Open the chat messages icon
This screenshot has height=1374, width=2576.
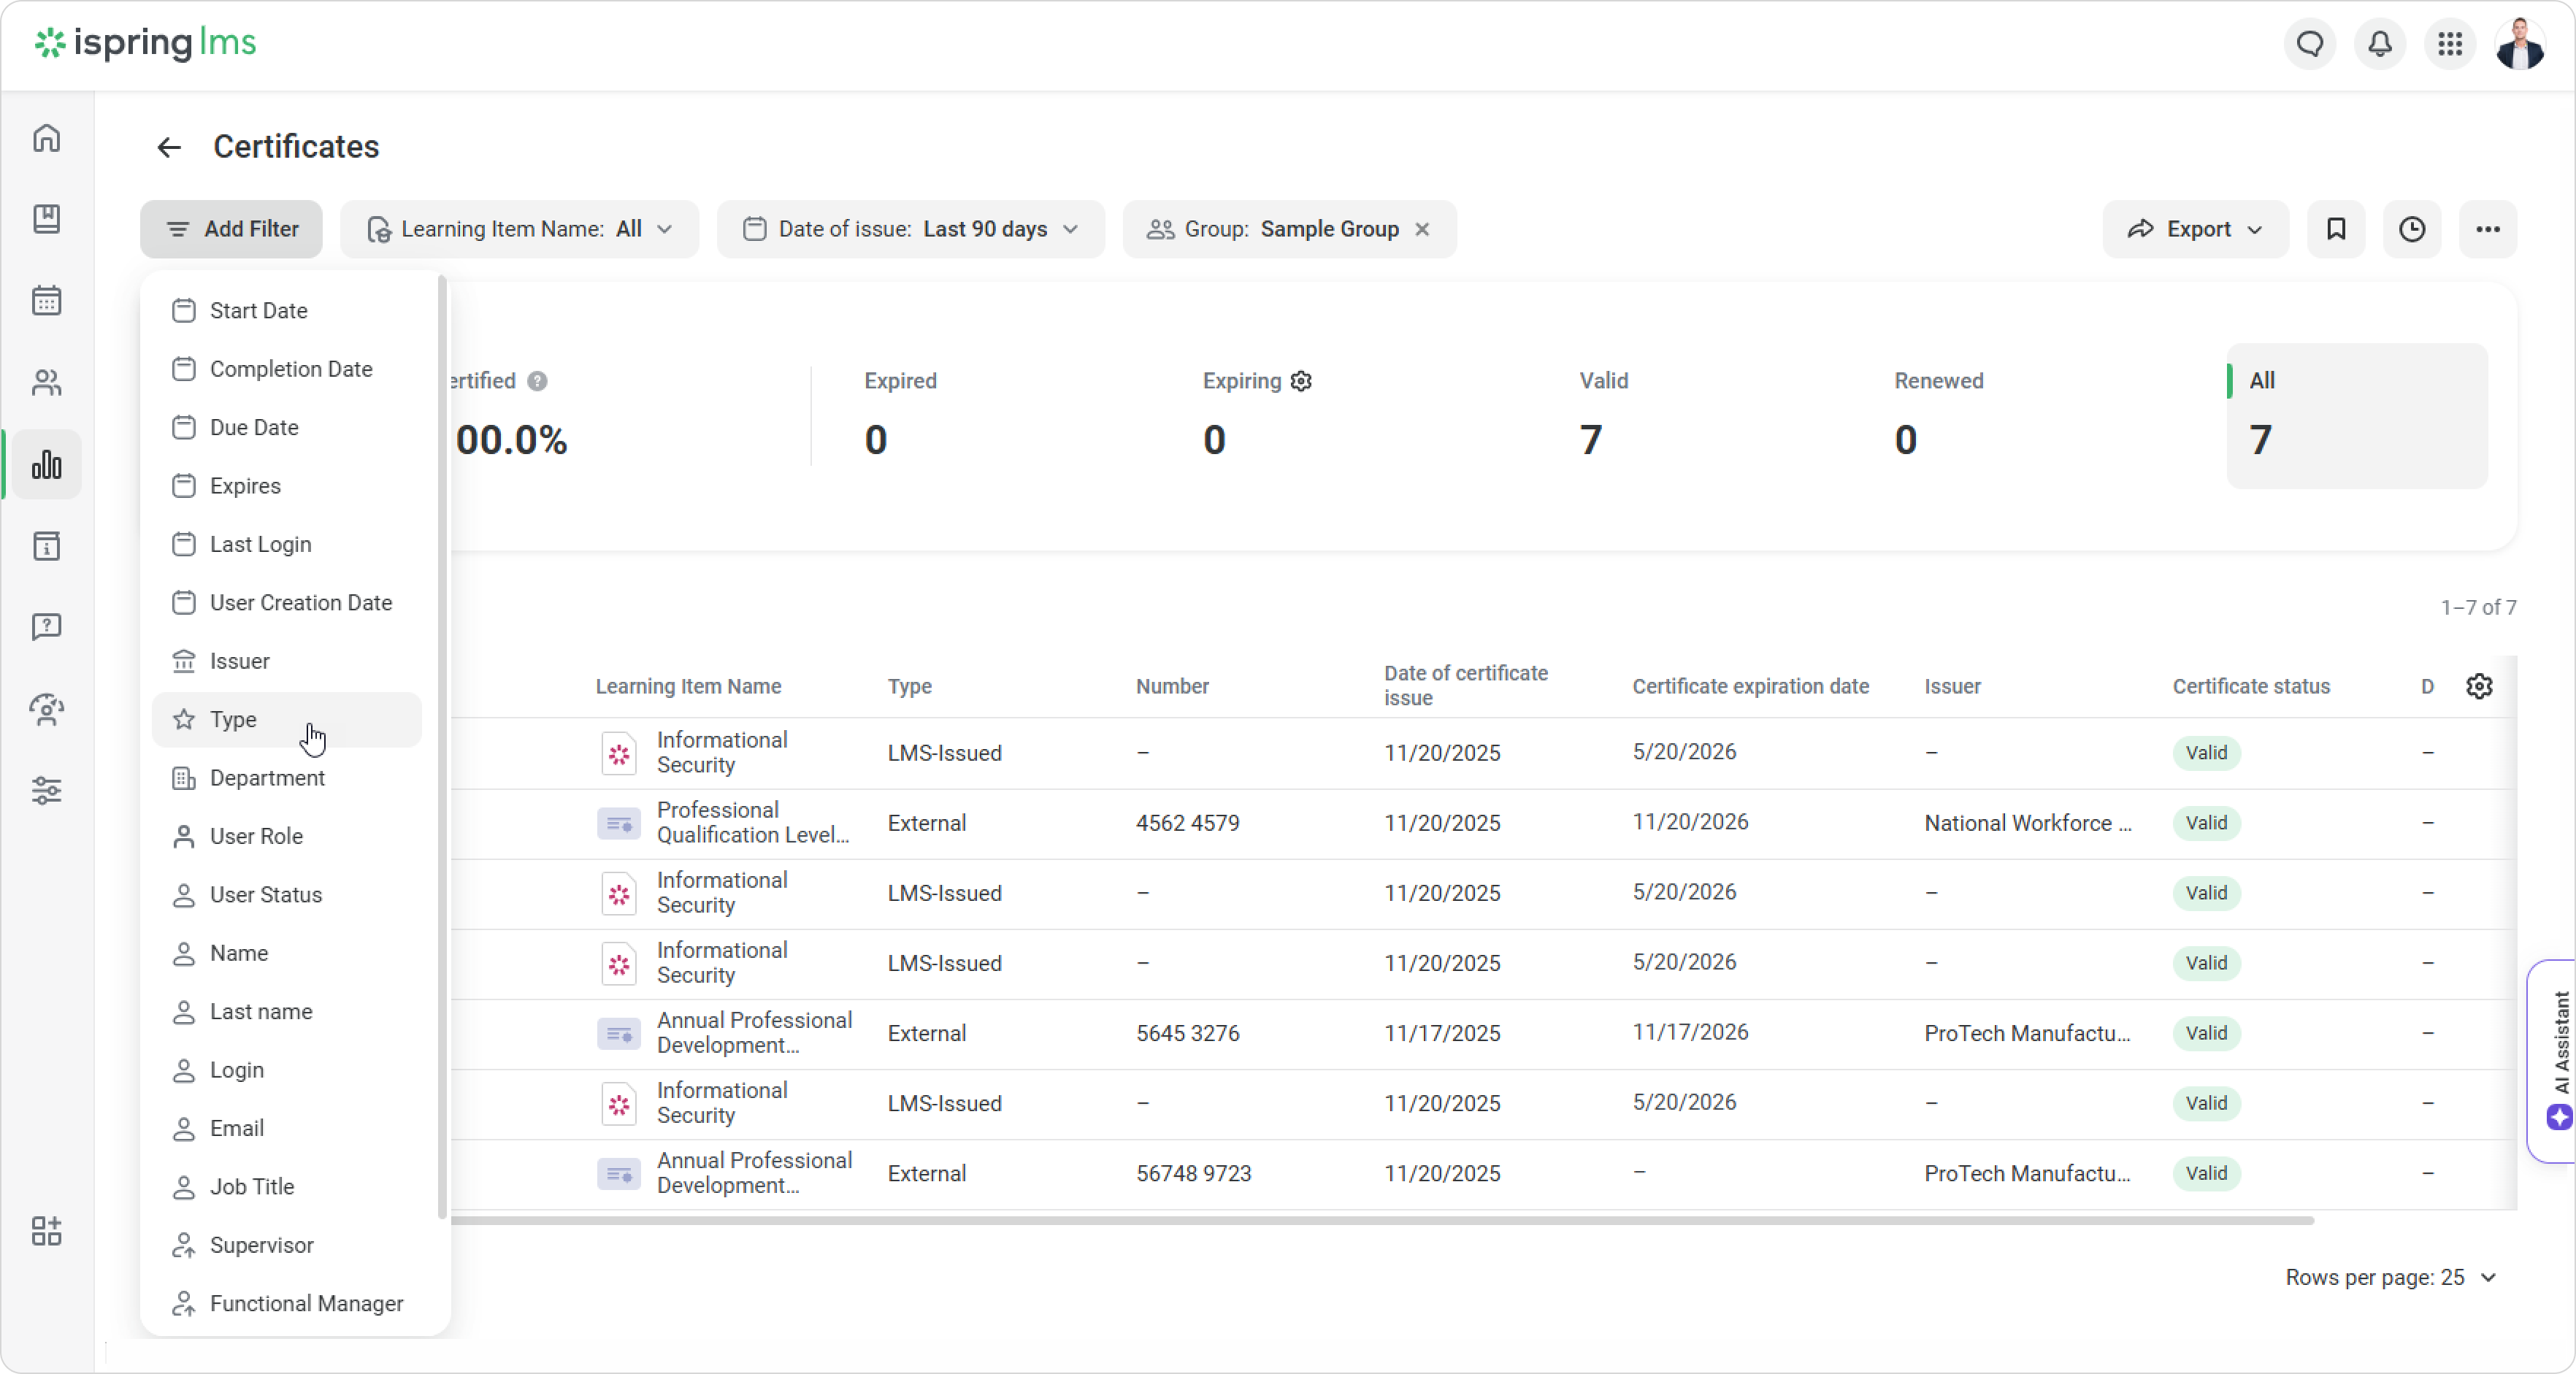(x=2310, y=44)
